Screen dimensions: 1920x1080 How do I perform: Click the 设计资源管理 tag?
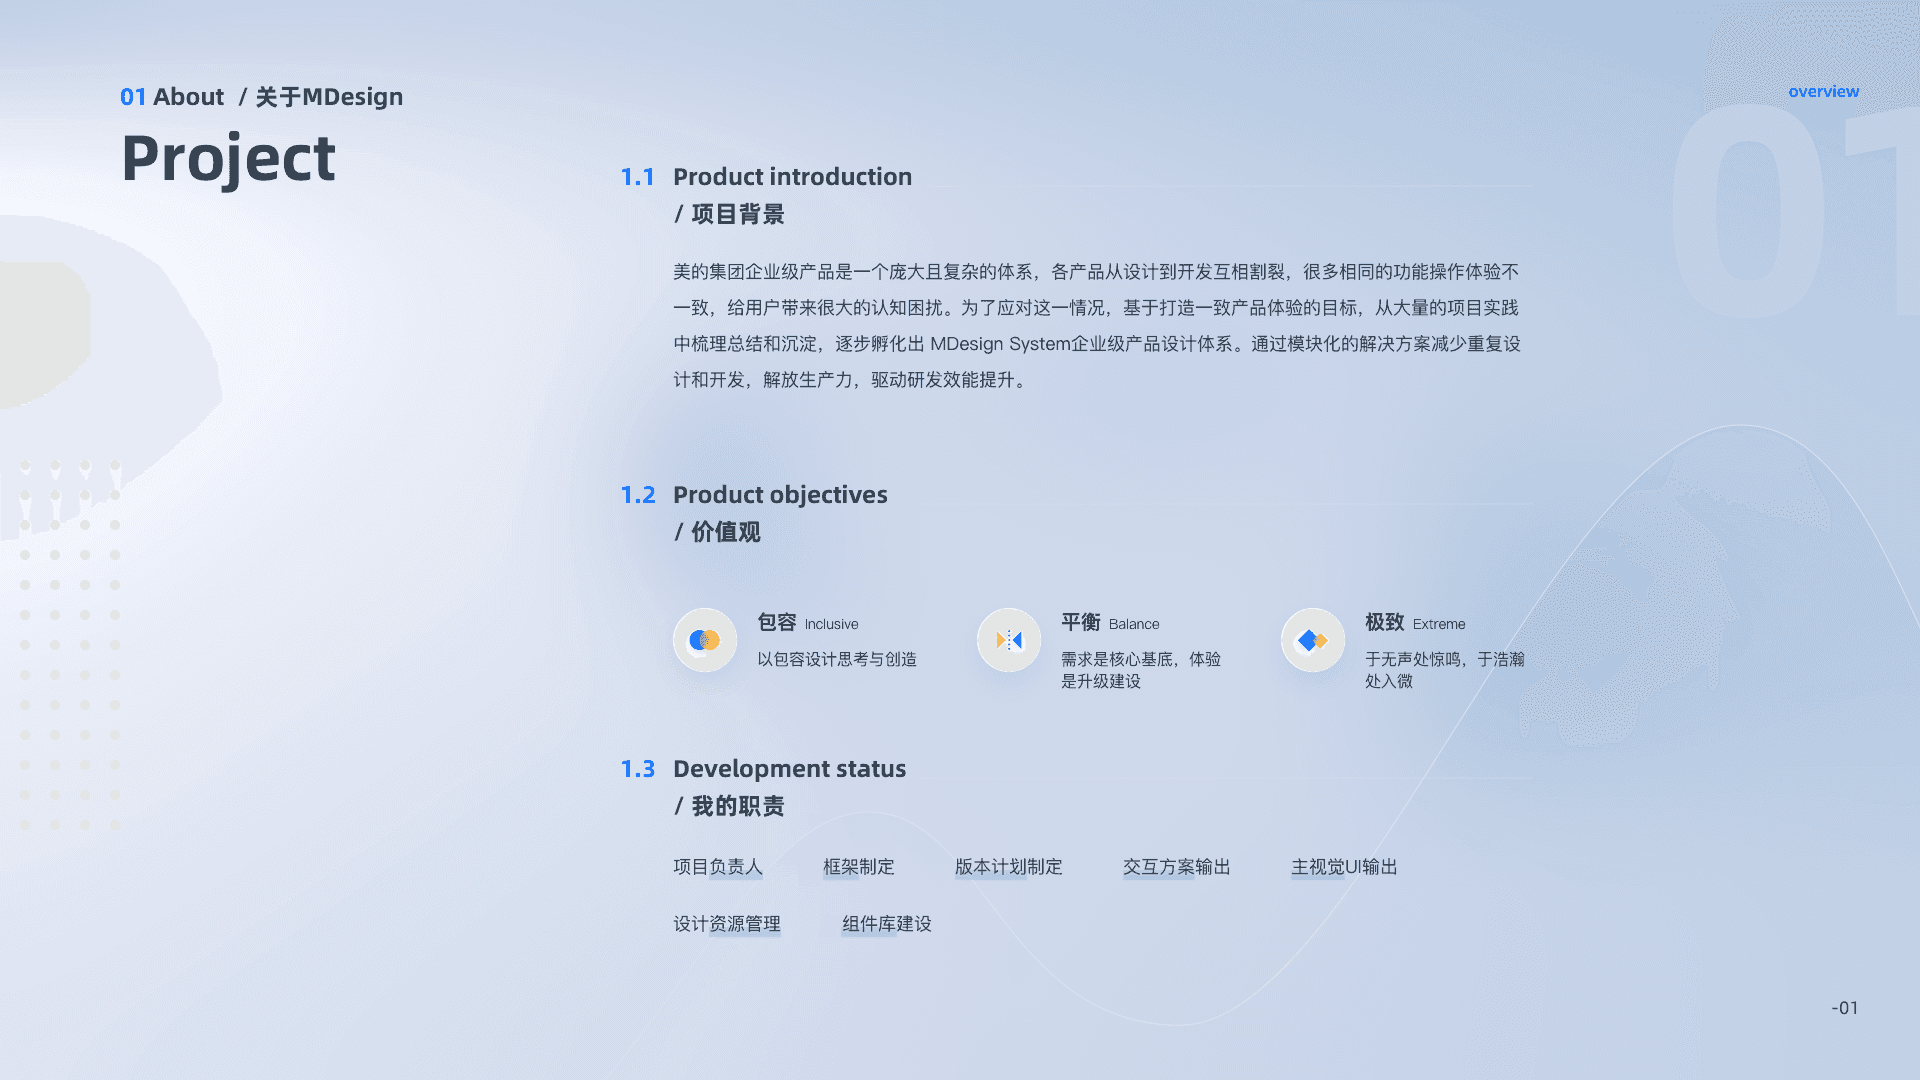tap(727, 924)
